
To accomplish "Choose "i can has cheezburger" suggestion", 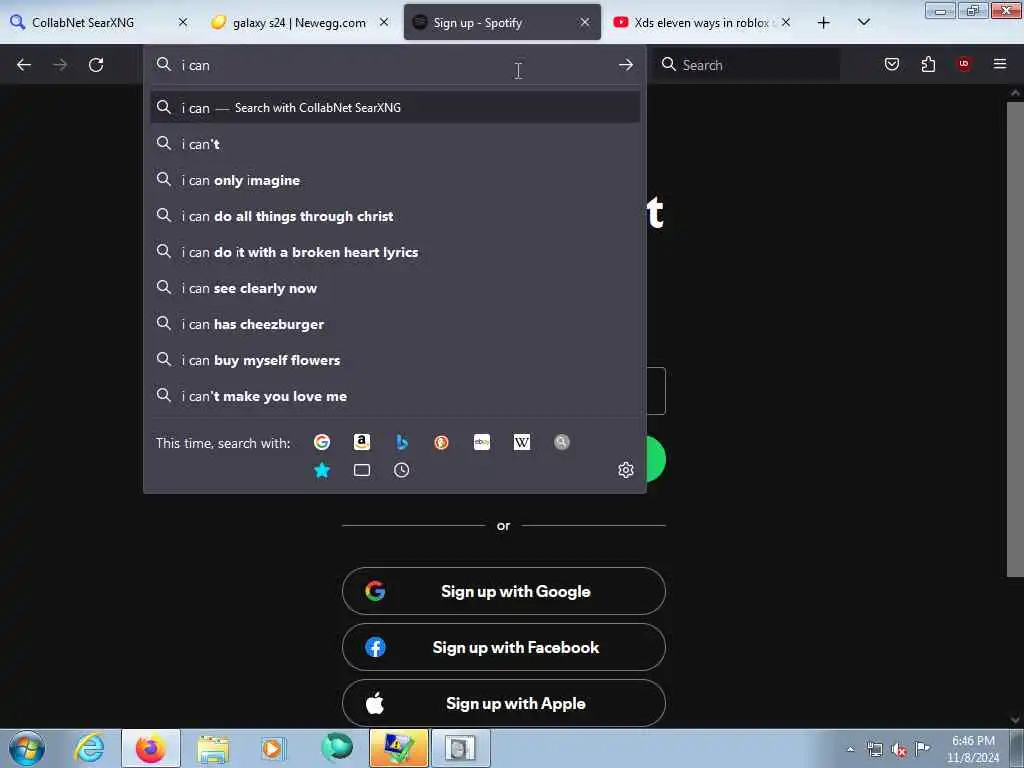I will pos(395,324).
